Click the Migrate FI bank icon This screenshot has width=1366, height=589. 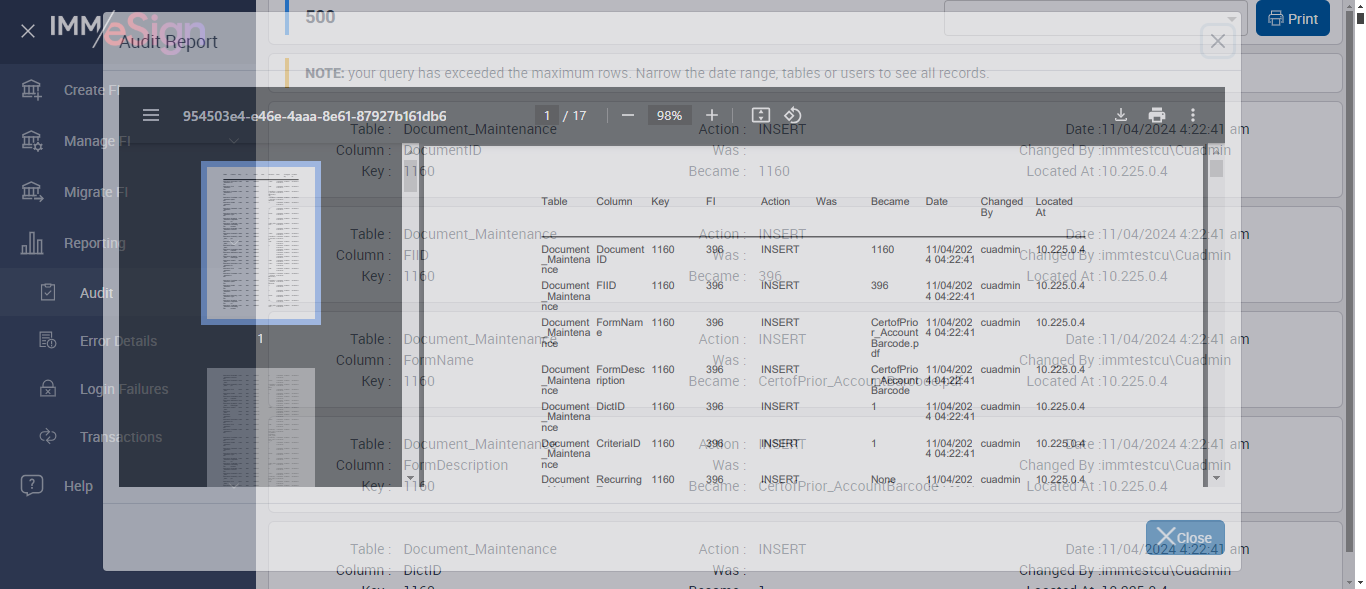point(32,192)
